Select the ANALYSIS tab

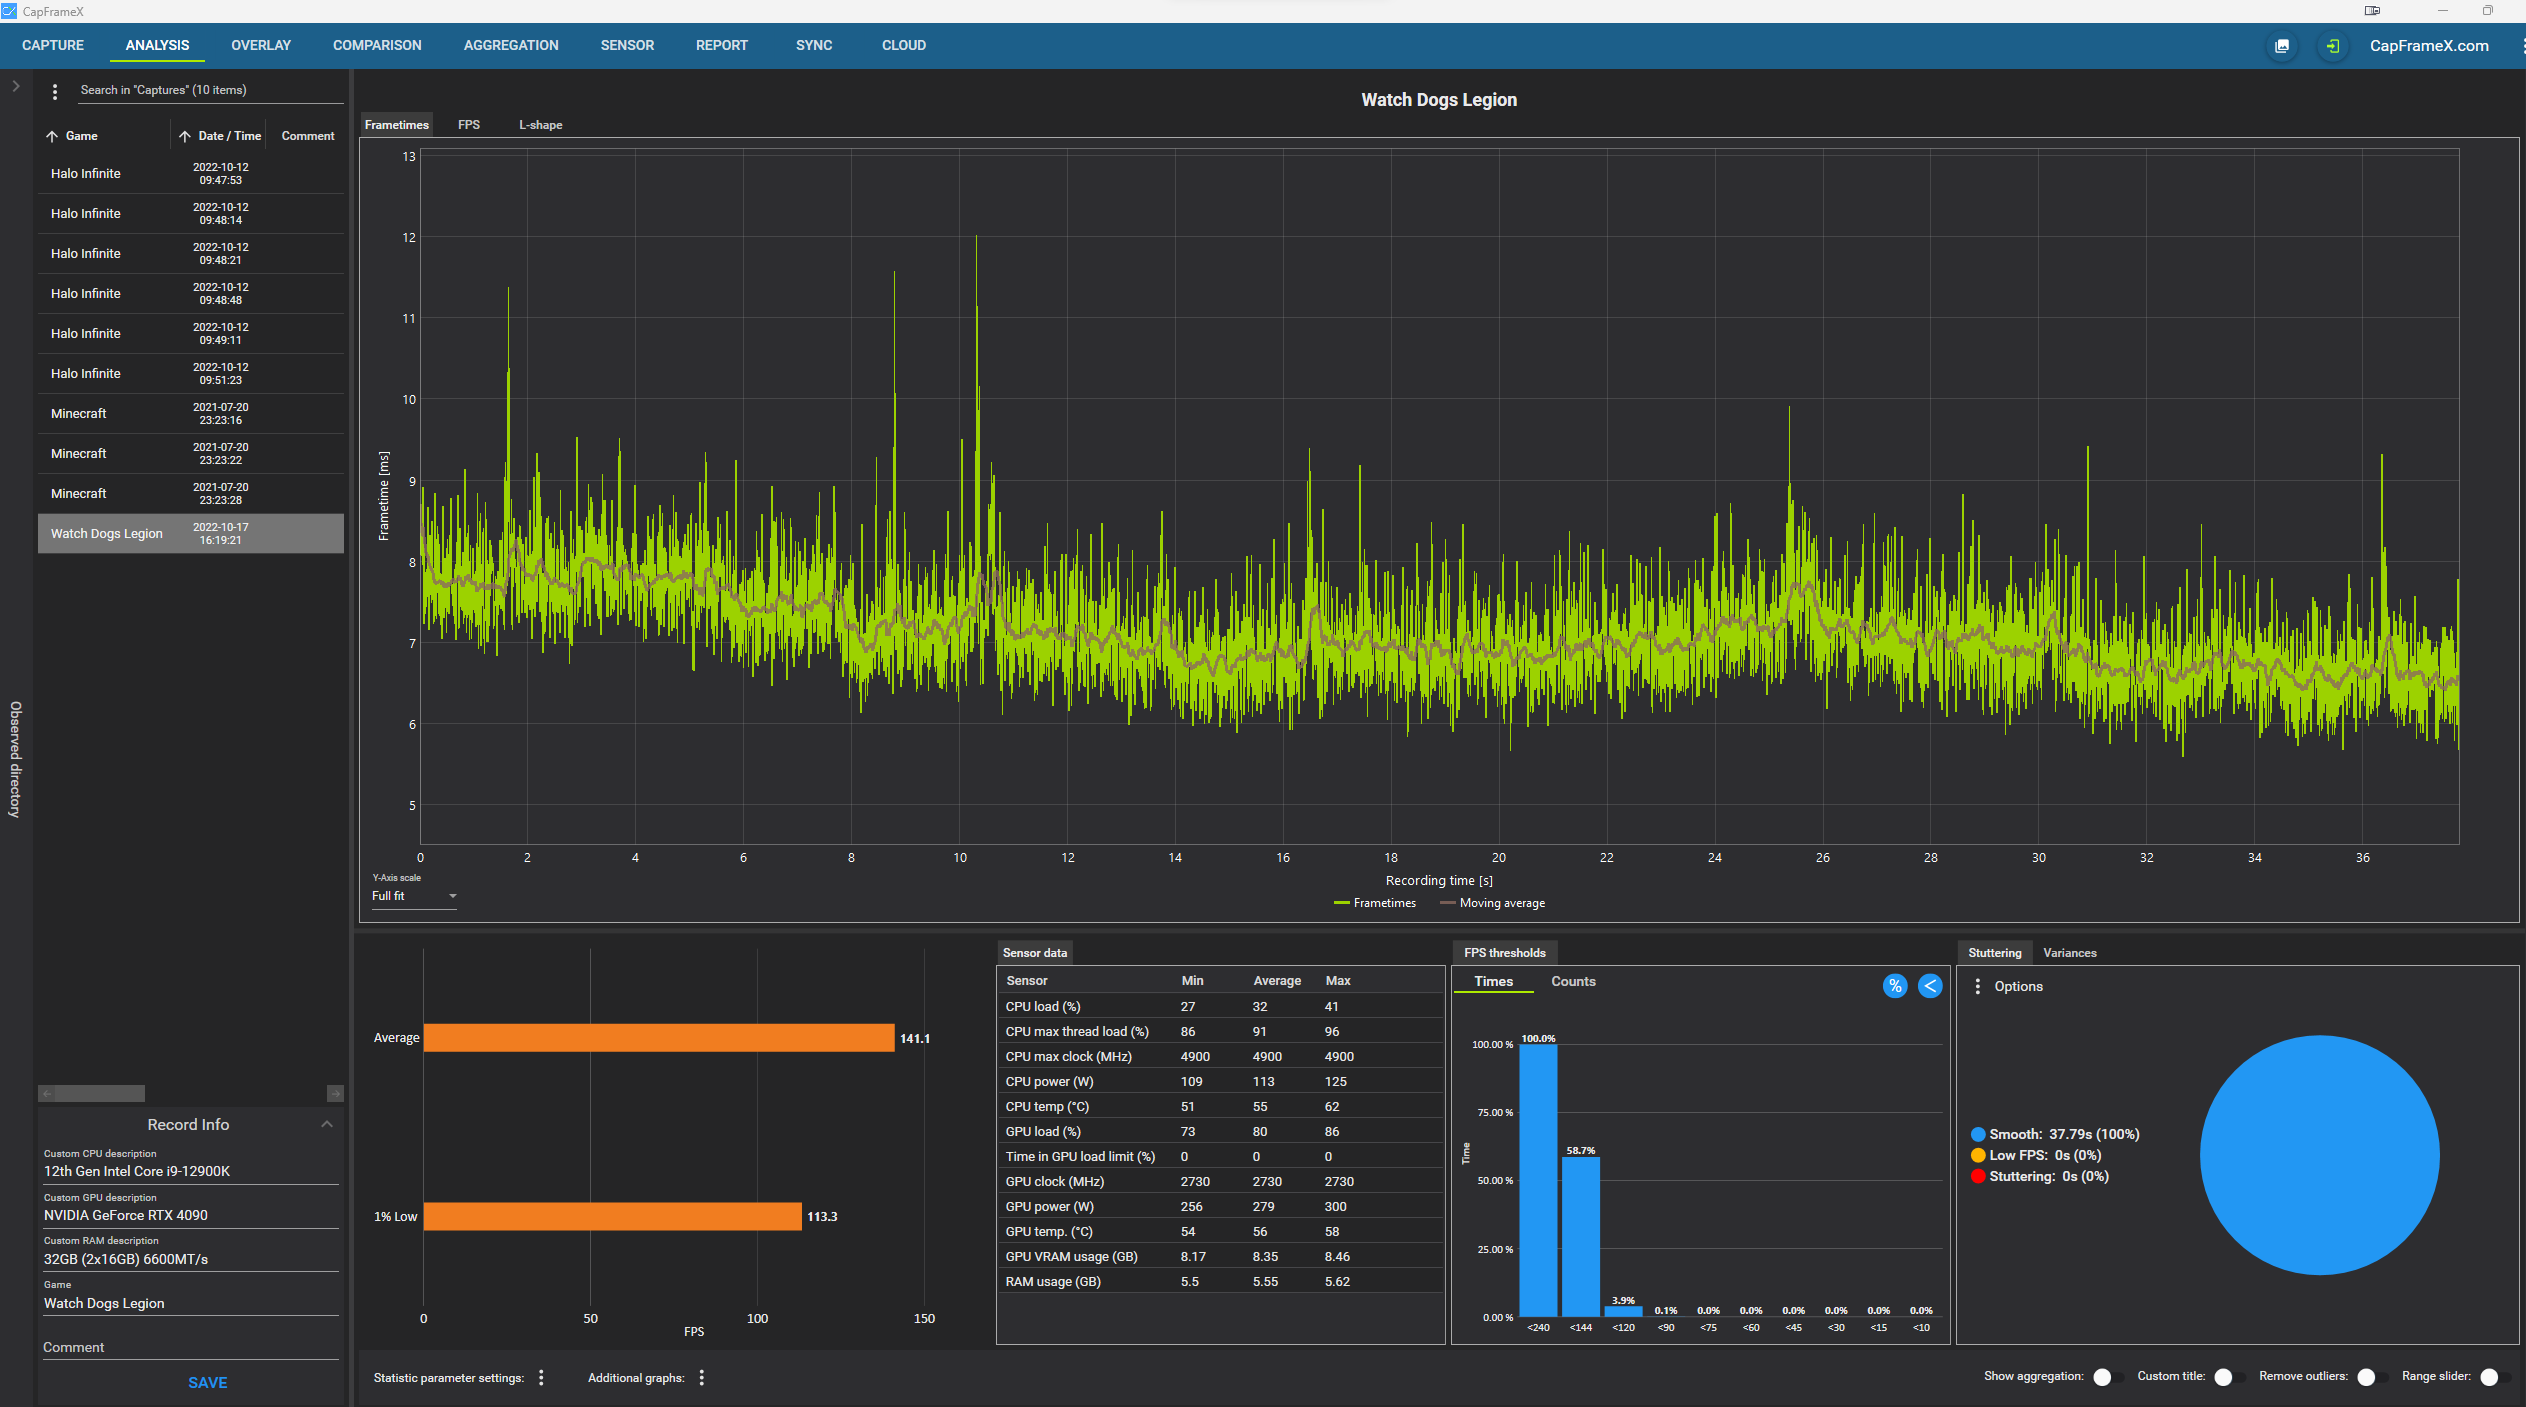click(x=157, y=45)
